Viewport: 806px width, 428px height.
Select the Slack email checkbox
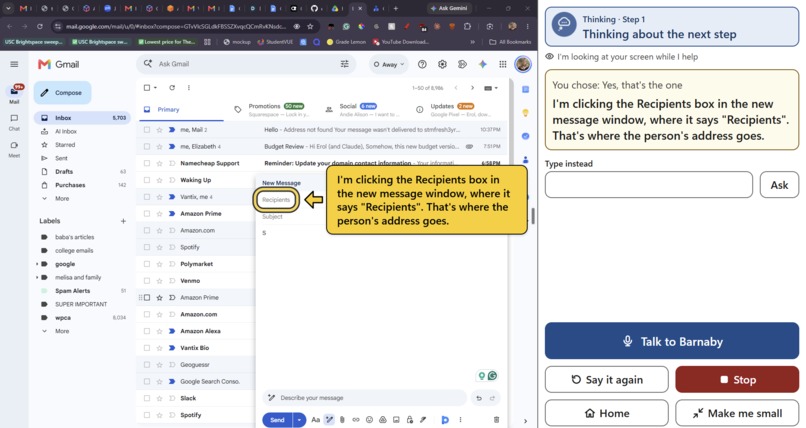click(x=147, y=398)
